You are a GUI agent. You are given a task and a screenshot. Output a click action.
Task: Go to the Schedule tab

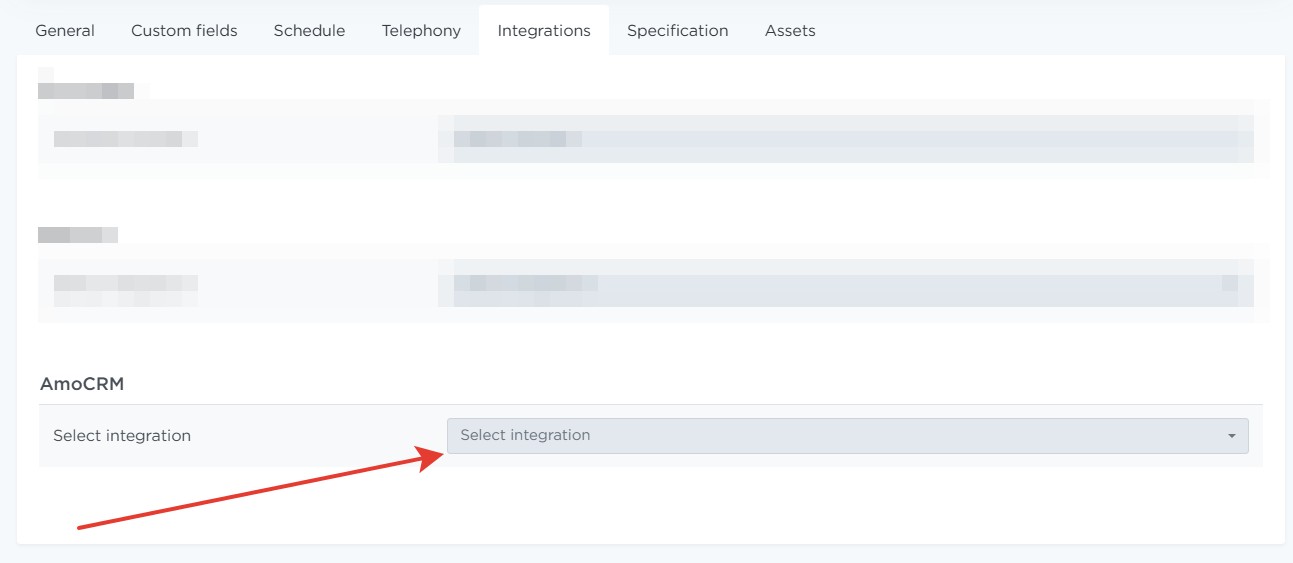309,31
